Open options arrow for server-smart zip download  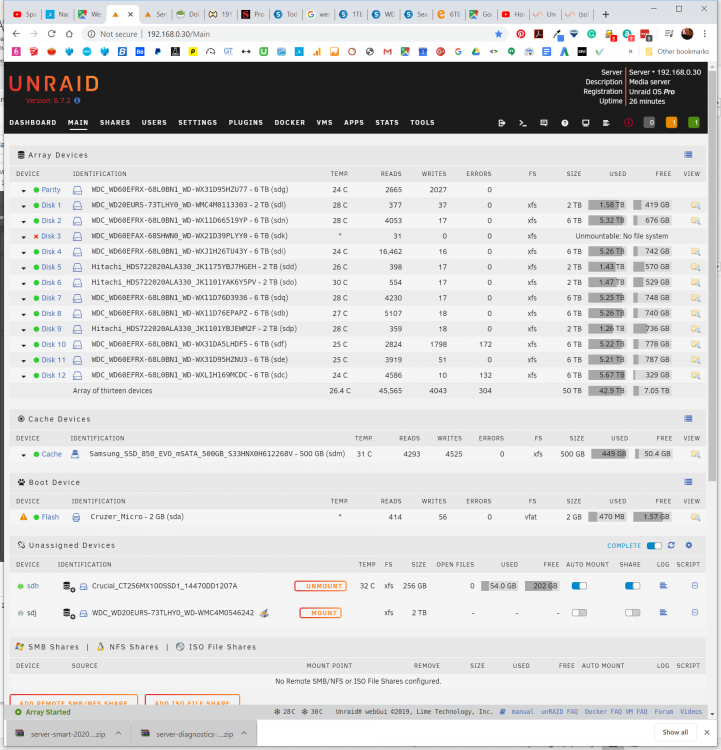click(118, 733)
